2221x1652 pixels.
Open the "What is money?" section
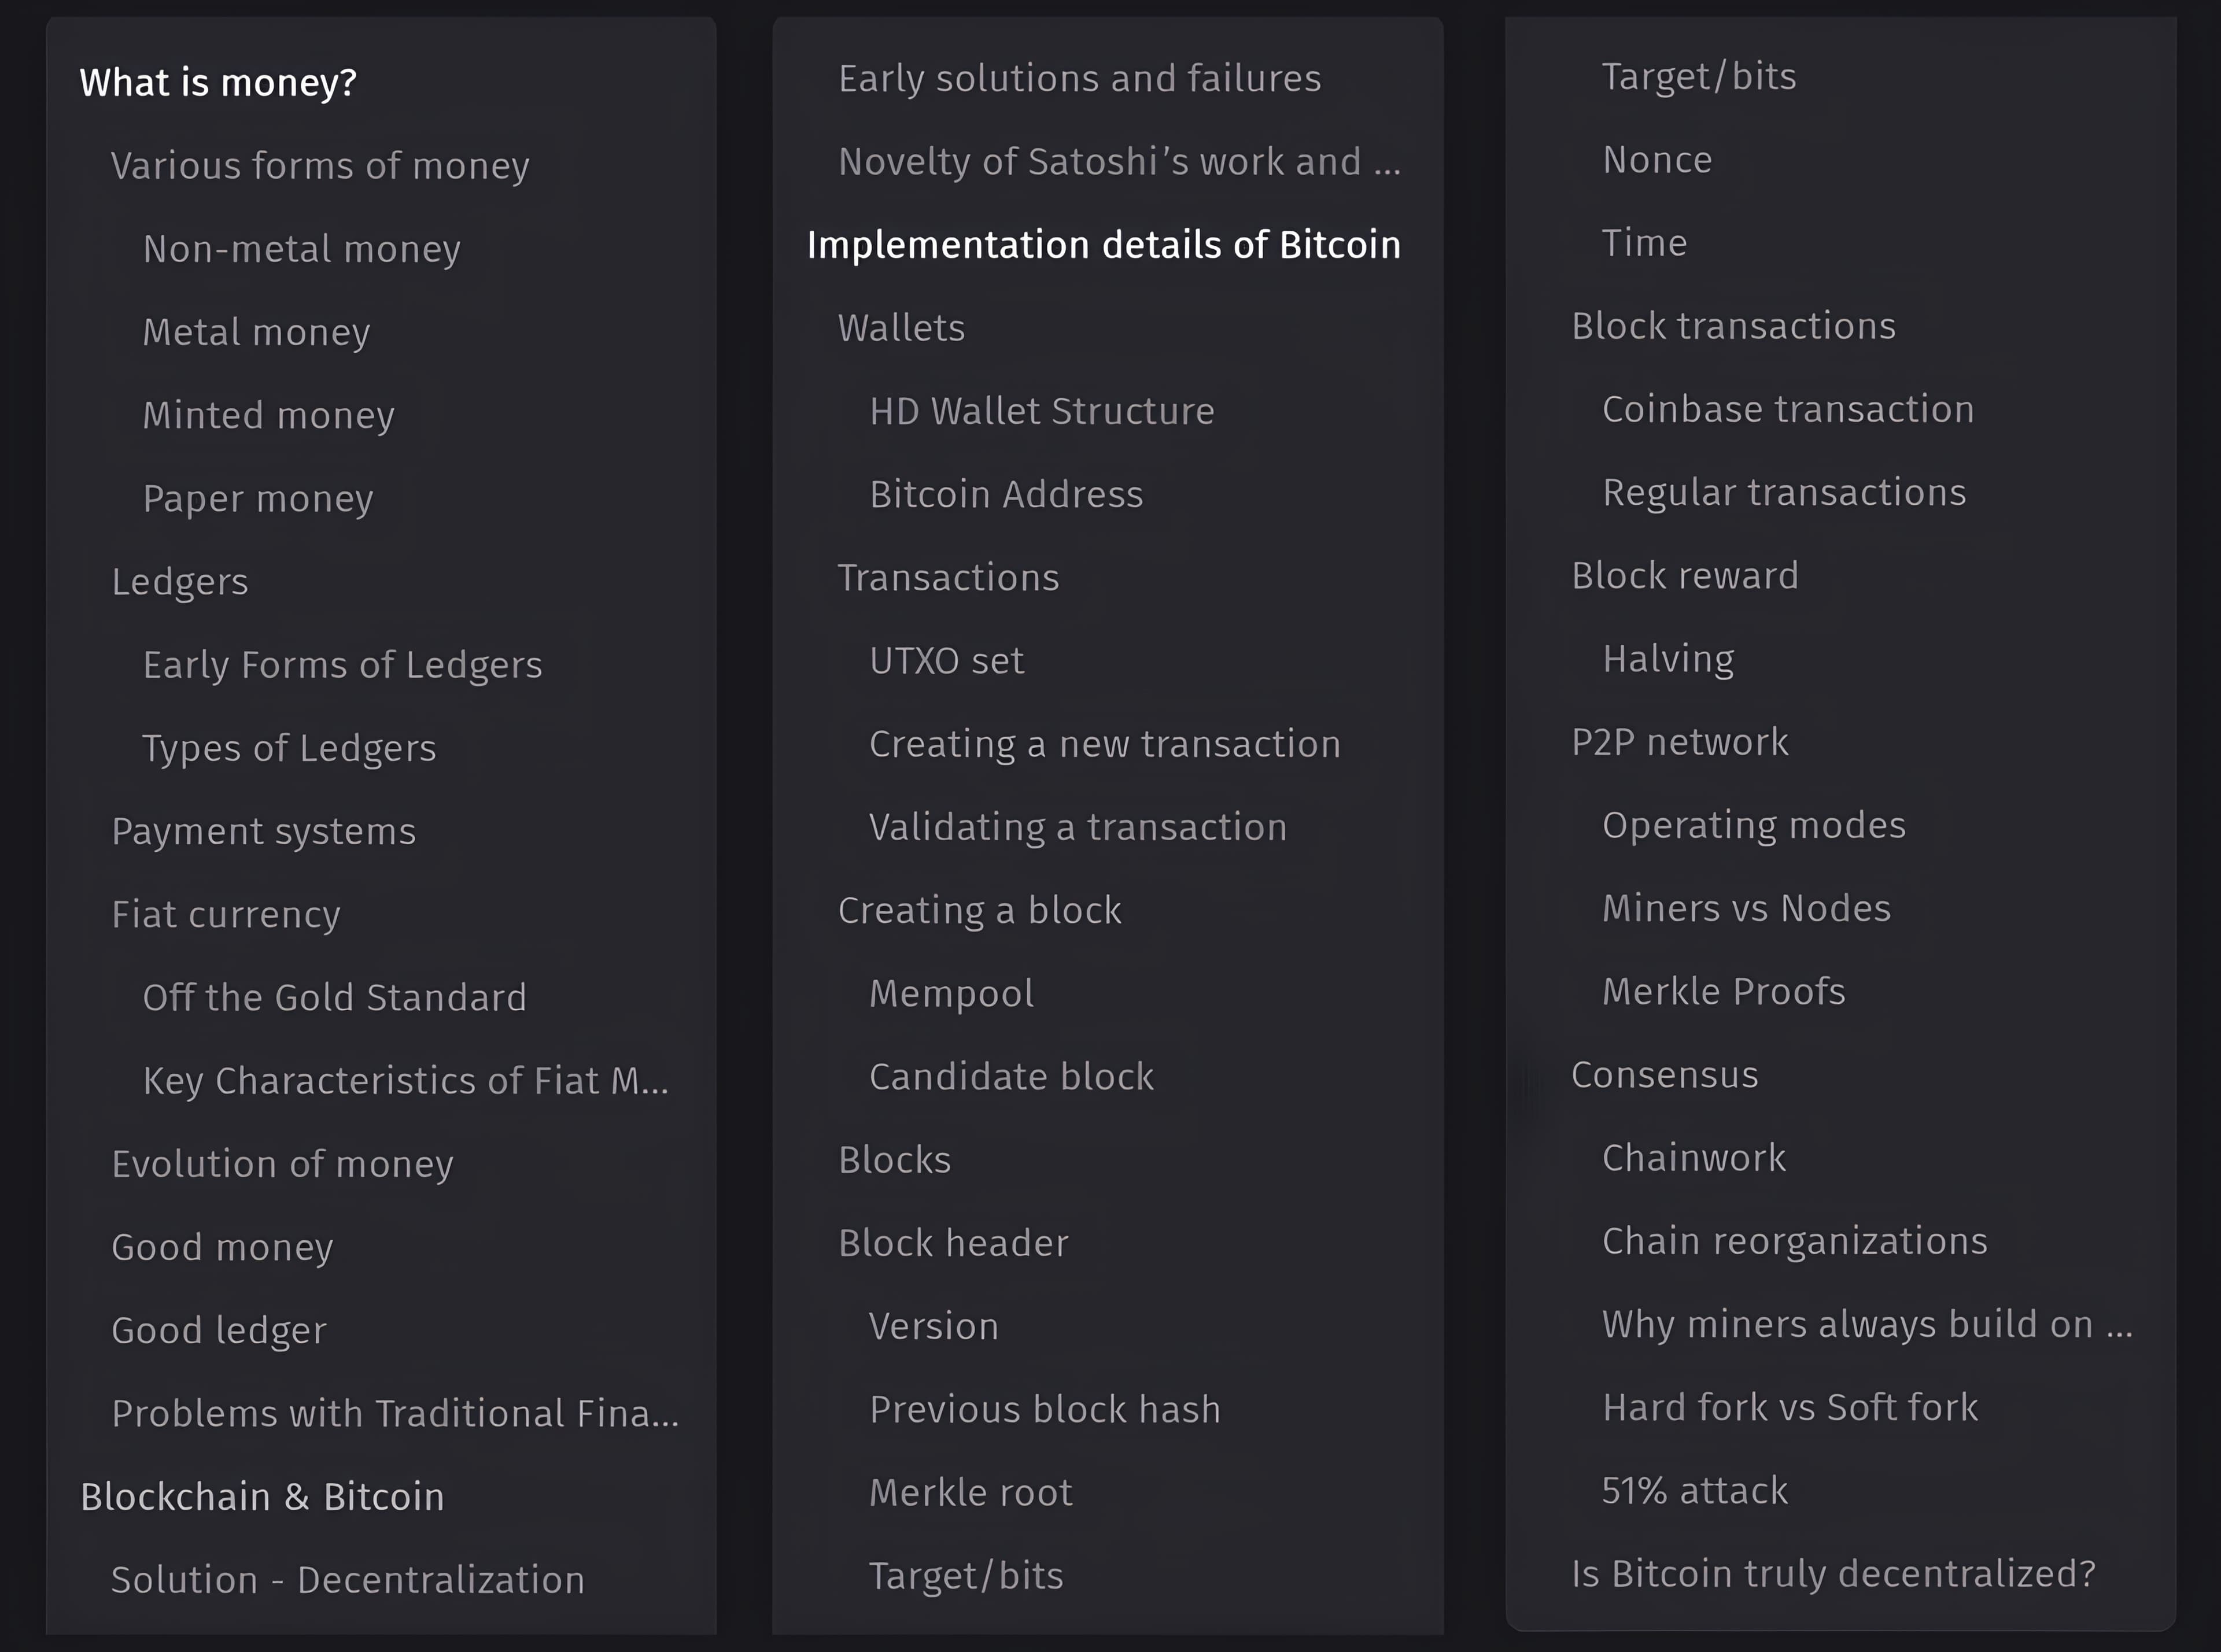point(218,82)
